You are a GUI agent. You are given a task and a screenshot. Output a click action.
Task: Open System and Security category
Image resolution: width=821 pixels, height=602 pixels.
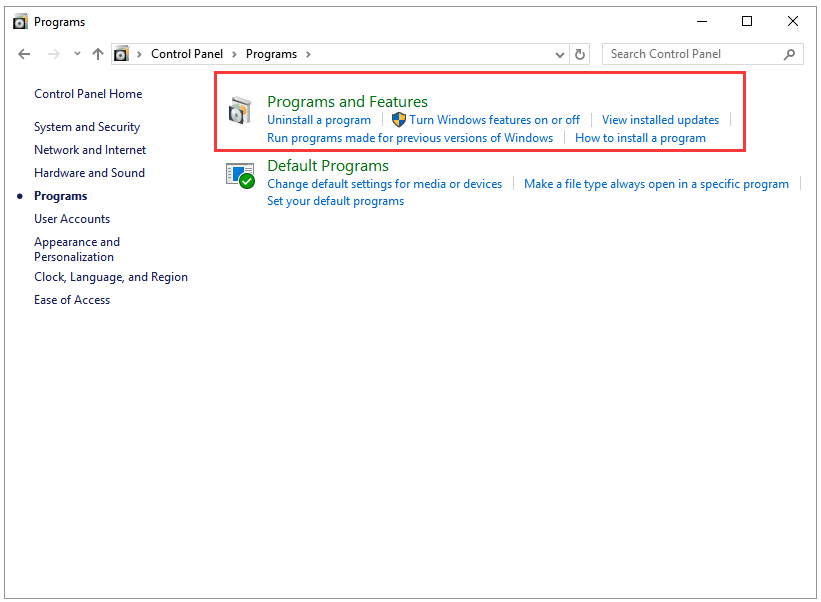click(x=87, y=127)
